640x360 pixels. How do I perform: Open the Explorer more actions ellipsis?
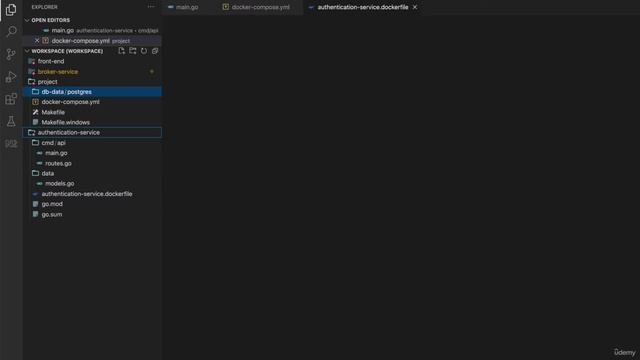pos(151,7)
